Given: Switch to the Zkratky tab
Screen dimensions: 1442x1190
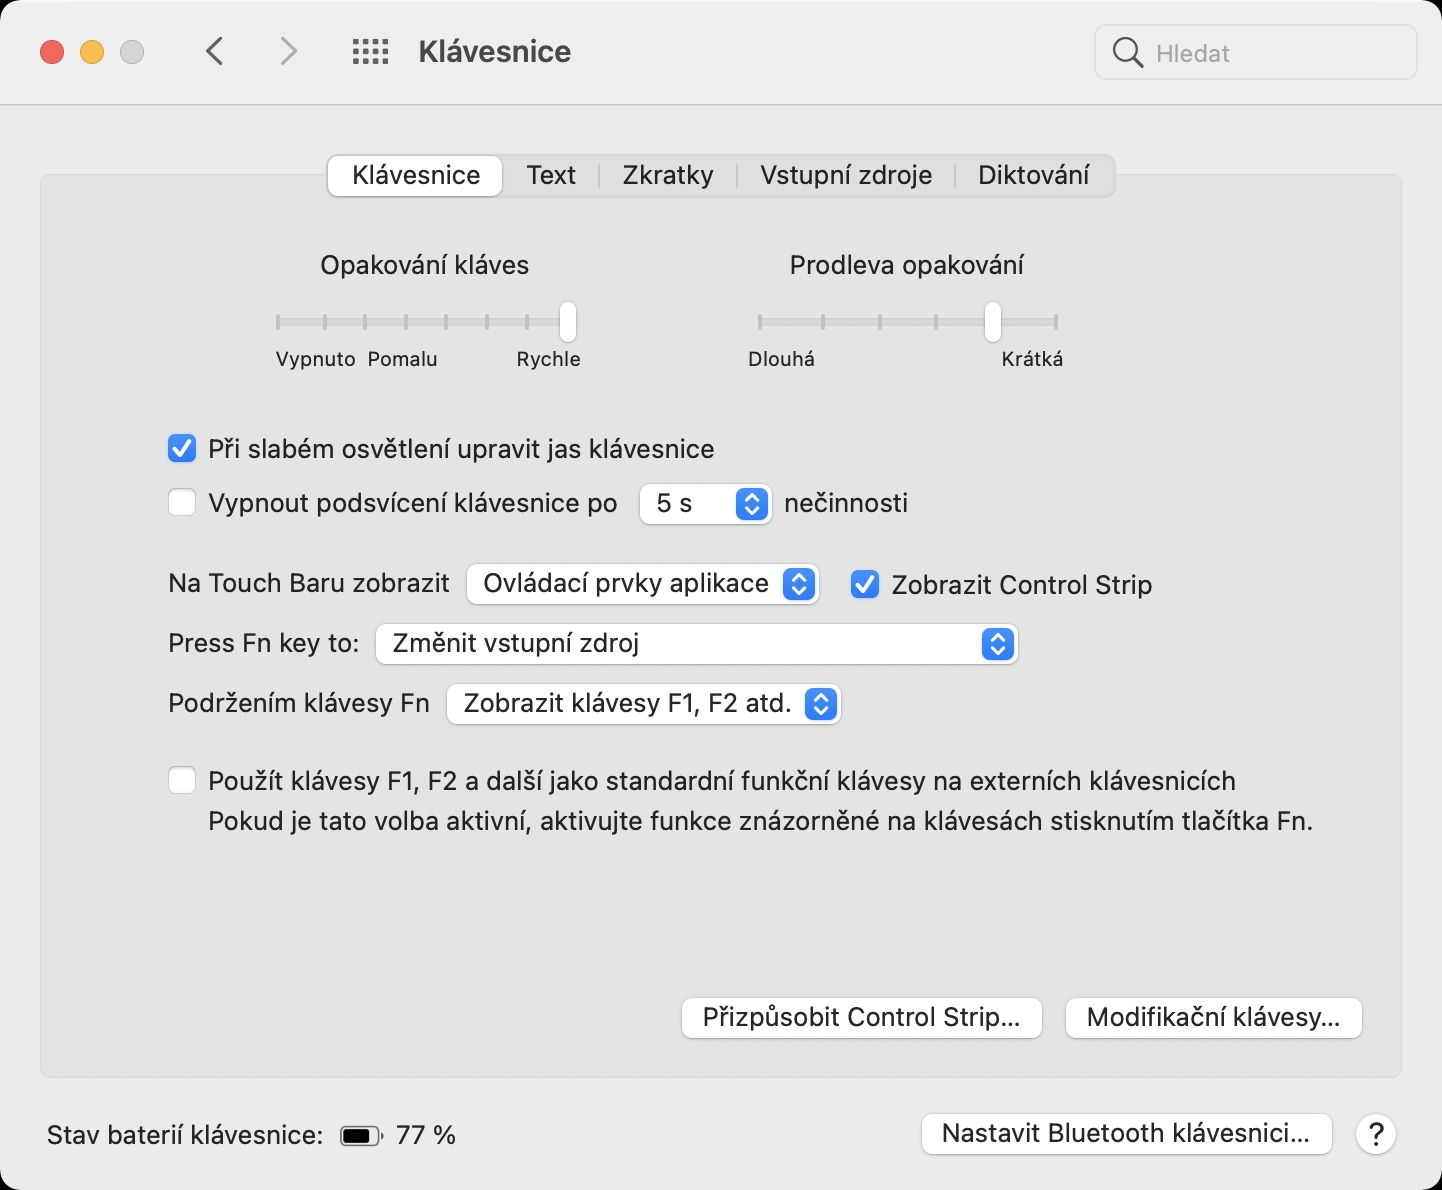Looking at the screenshot, I should pos(668,175).
